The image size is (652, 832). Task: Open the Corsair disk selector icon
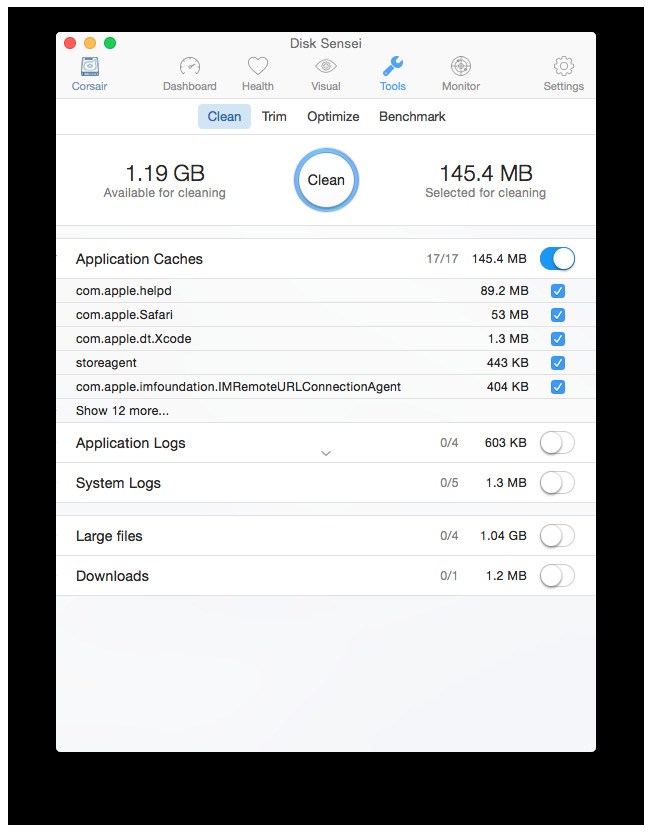(x=90, y=67)
